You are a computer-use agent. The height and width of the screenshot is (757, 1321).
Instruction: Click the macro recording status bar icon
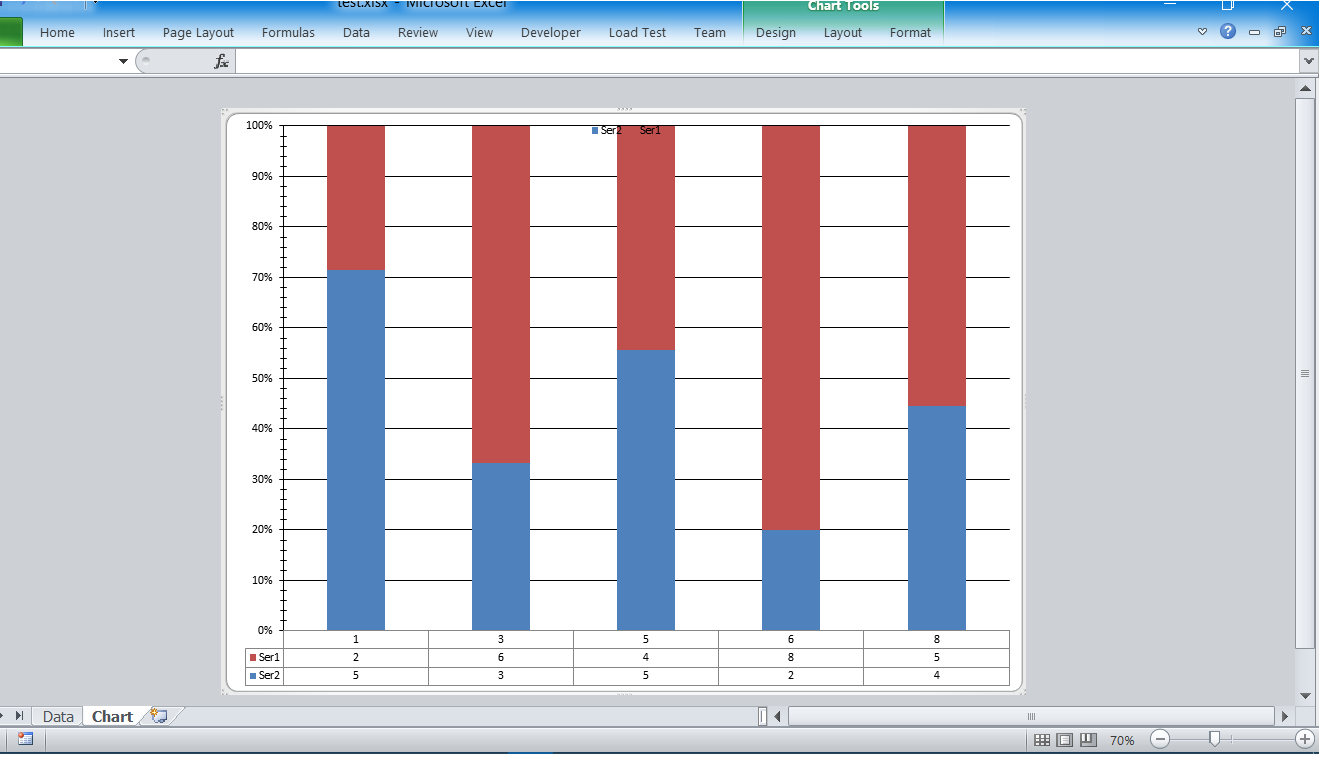25,739
